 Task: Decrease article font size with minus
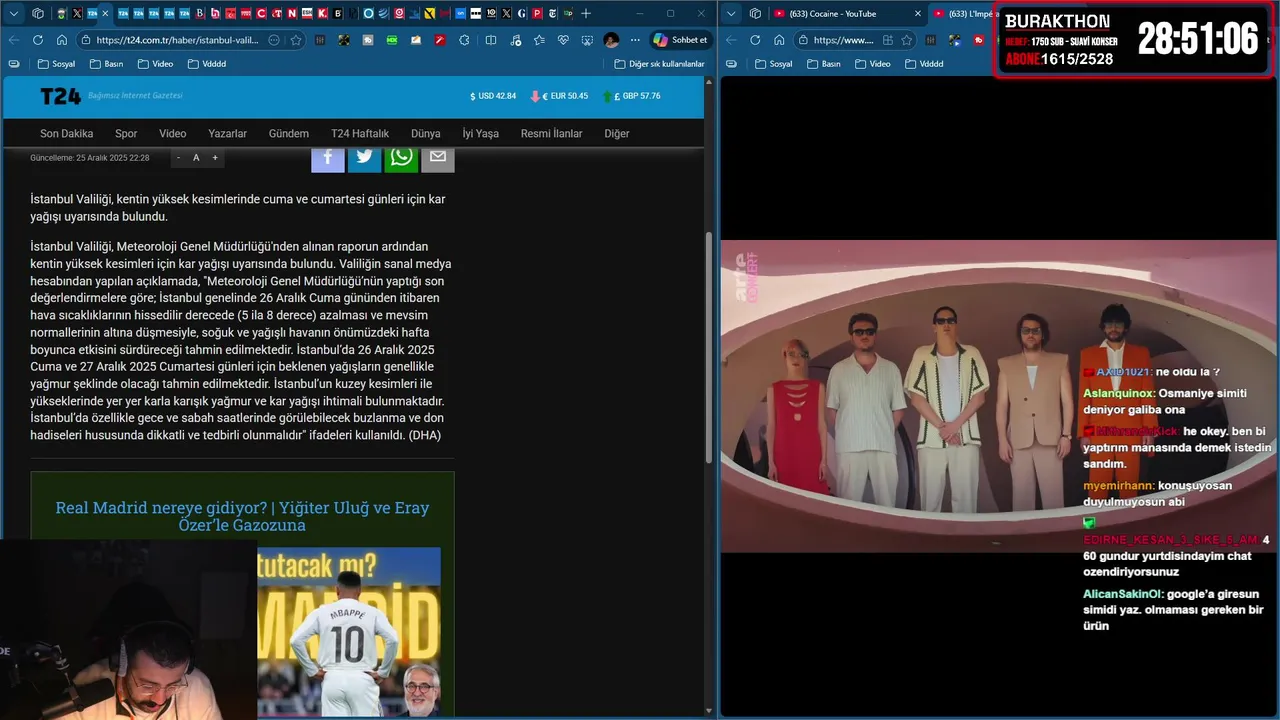[x=179, y=157]
